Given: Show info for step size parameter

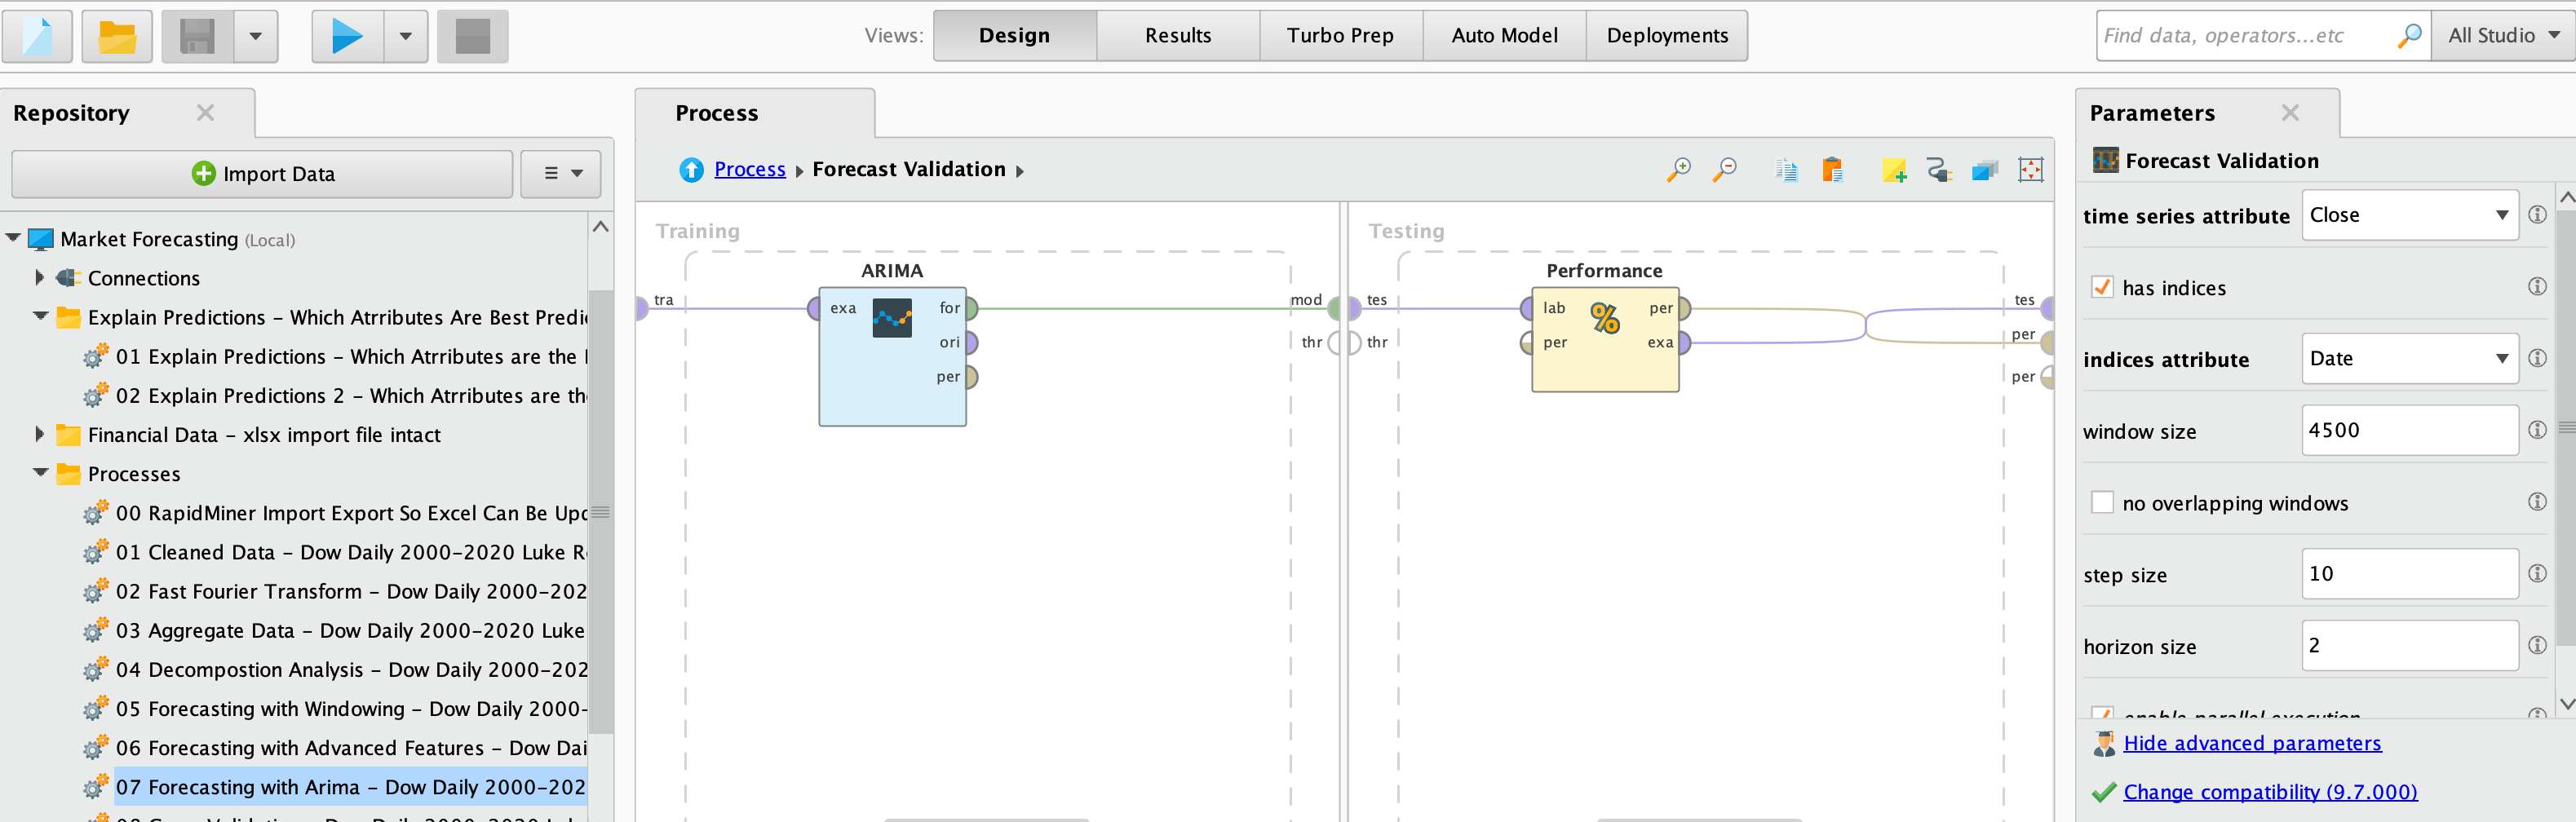Looking at the screenshot, I should [2537, 573].
